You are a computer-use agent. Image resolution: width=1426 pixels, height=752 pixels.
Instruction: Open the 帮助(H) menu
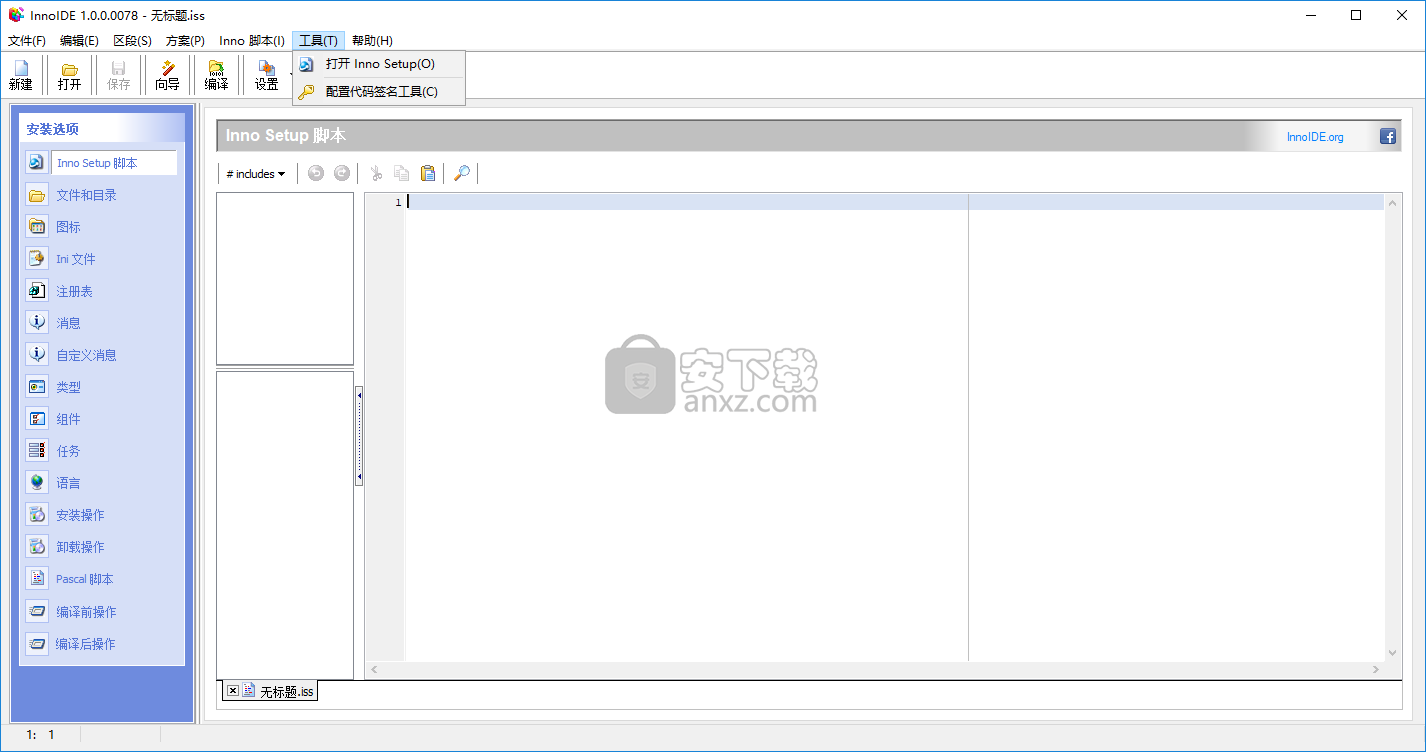372,41
